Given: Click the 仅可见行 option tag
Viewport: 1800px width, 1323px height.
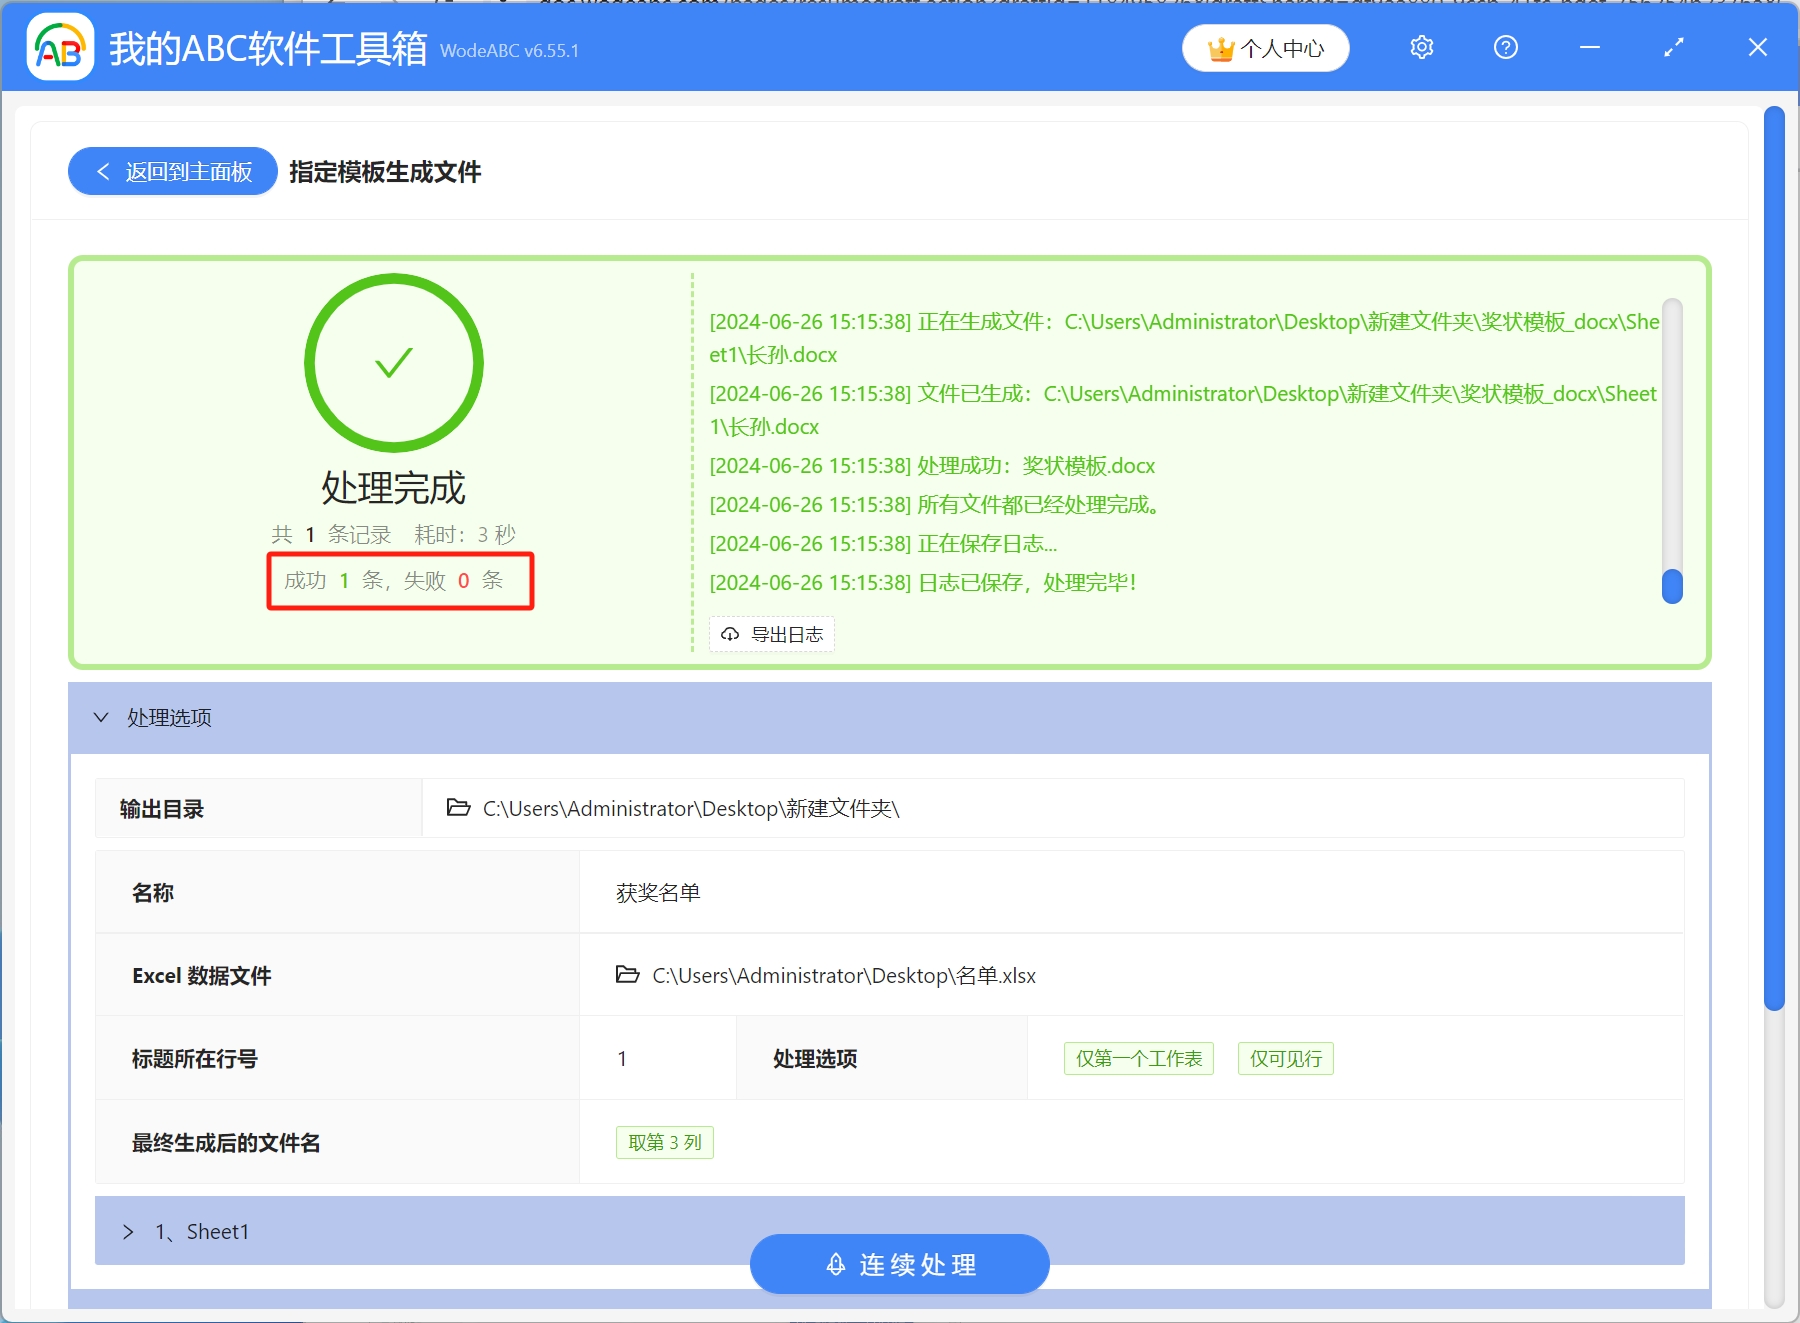Looking at the screenshot, I should click(1285, 1058).
